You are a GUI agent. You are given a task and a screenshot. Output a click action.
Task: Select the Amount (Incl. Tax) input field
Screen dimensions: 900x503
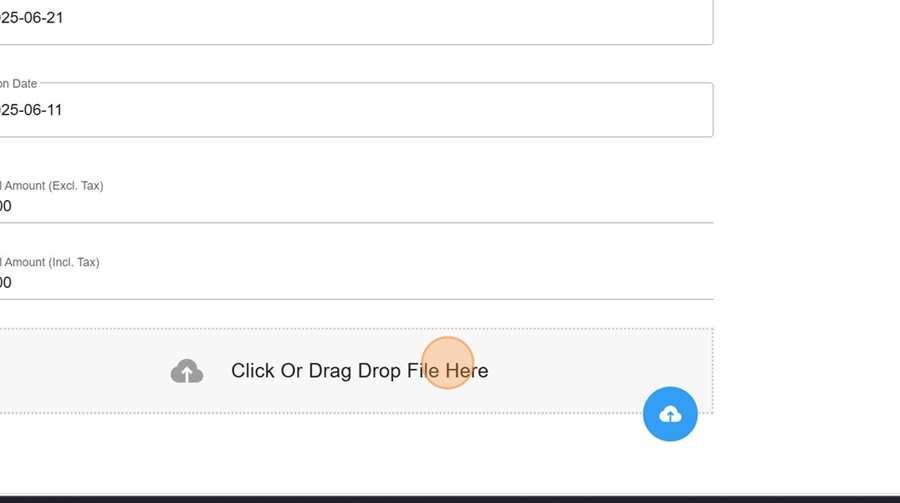pyautogui.click(x=356, y=283)
